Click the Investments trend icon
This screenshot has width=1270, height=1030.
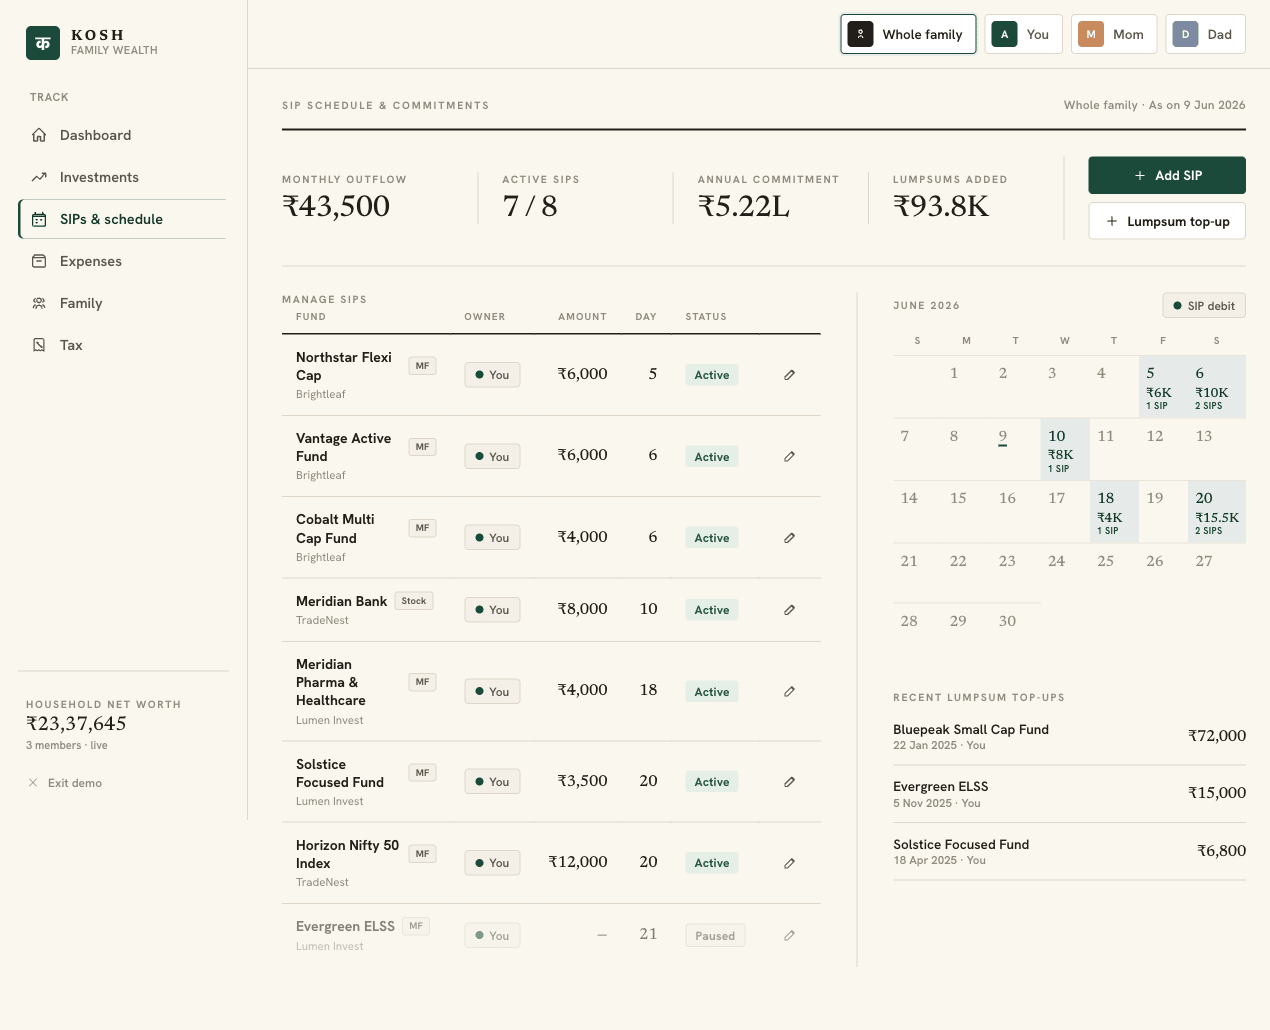pyautogui.click(x=39, y=177)
